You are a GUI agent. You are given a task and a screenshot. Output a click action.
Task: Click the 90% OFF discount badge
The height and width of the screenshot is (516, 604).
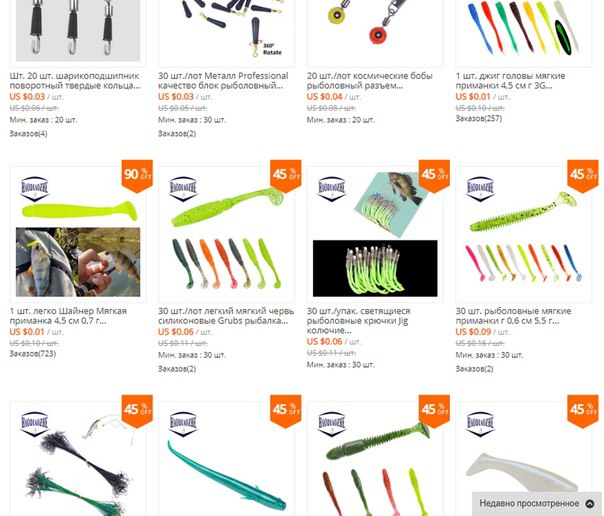point(137,176)
